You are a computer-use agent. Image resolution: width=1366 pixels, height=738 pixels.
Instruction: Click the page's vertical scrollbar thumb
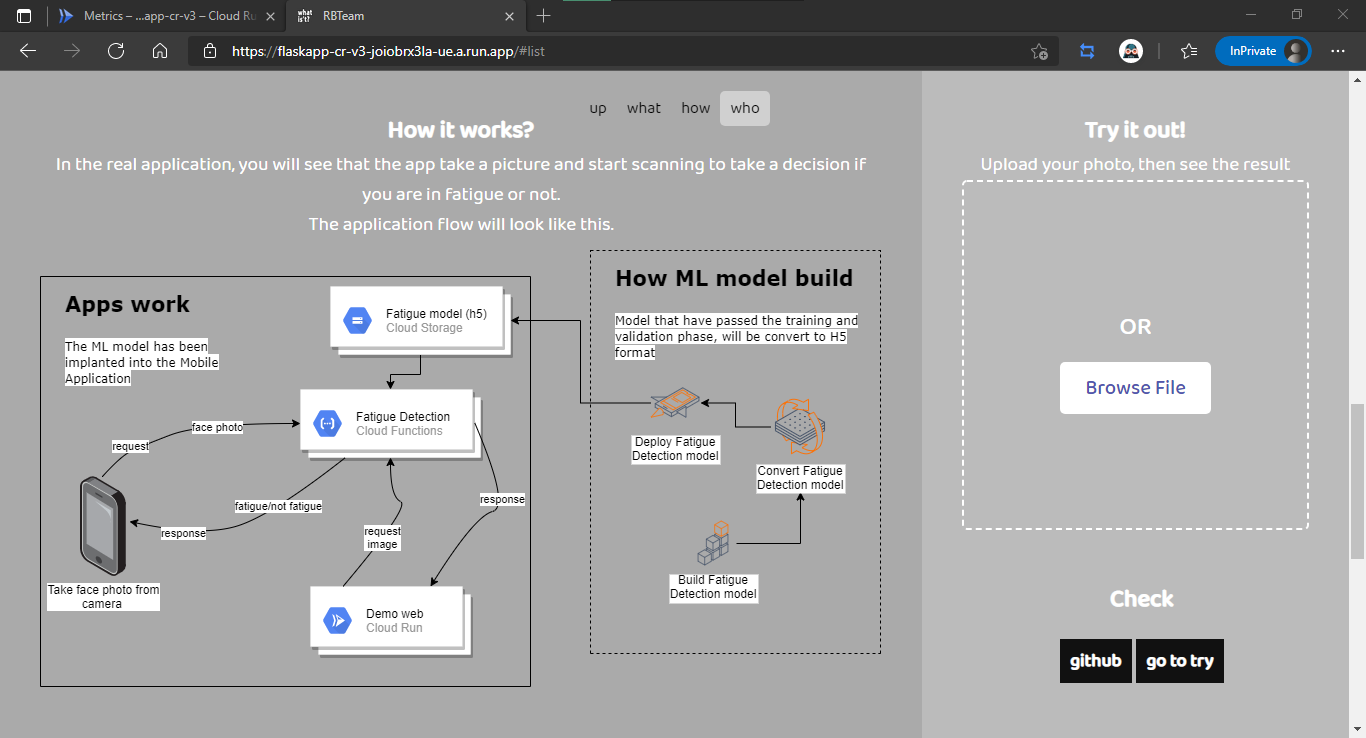1357,480
